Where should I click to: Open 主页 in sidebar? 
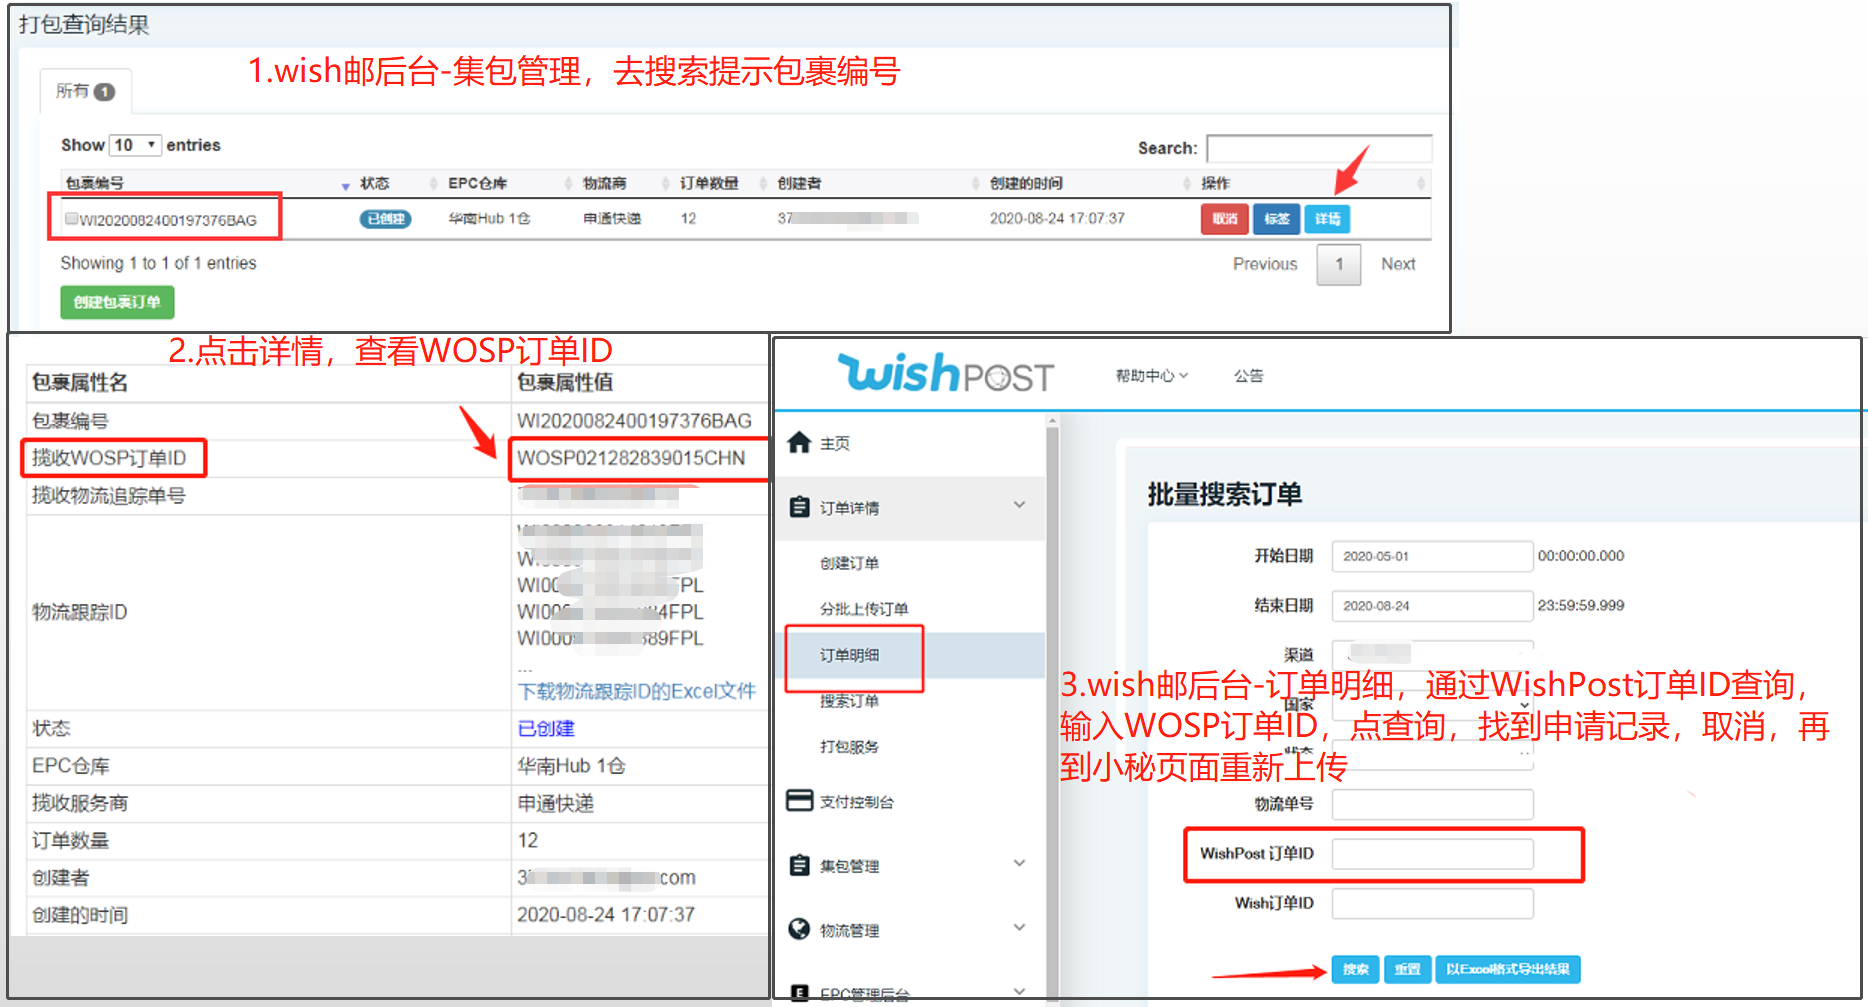tap(835, 443)
